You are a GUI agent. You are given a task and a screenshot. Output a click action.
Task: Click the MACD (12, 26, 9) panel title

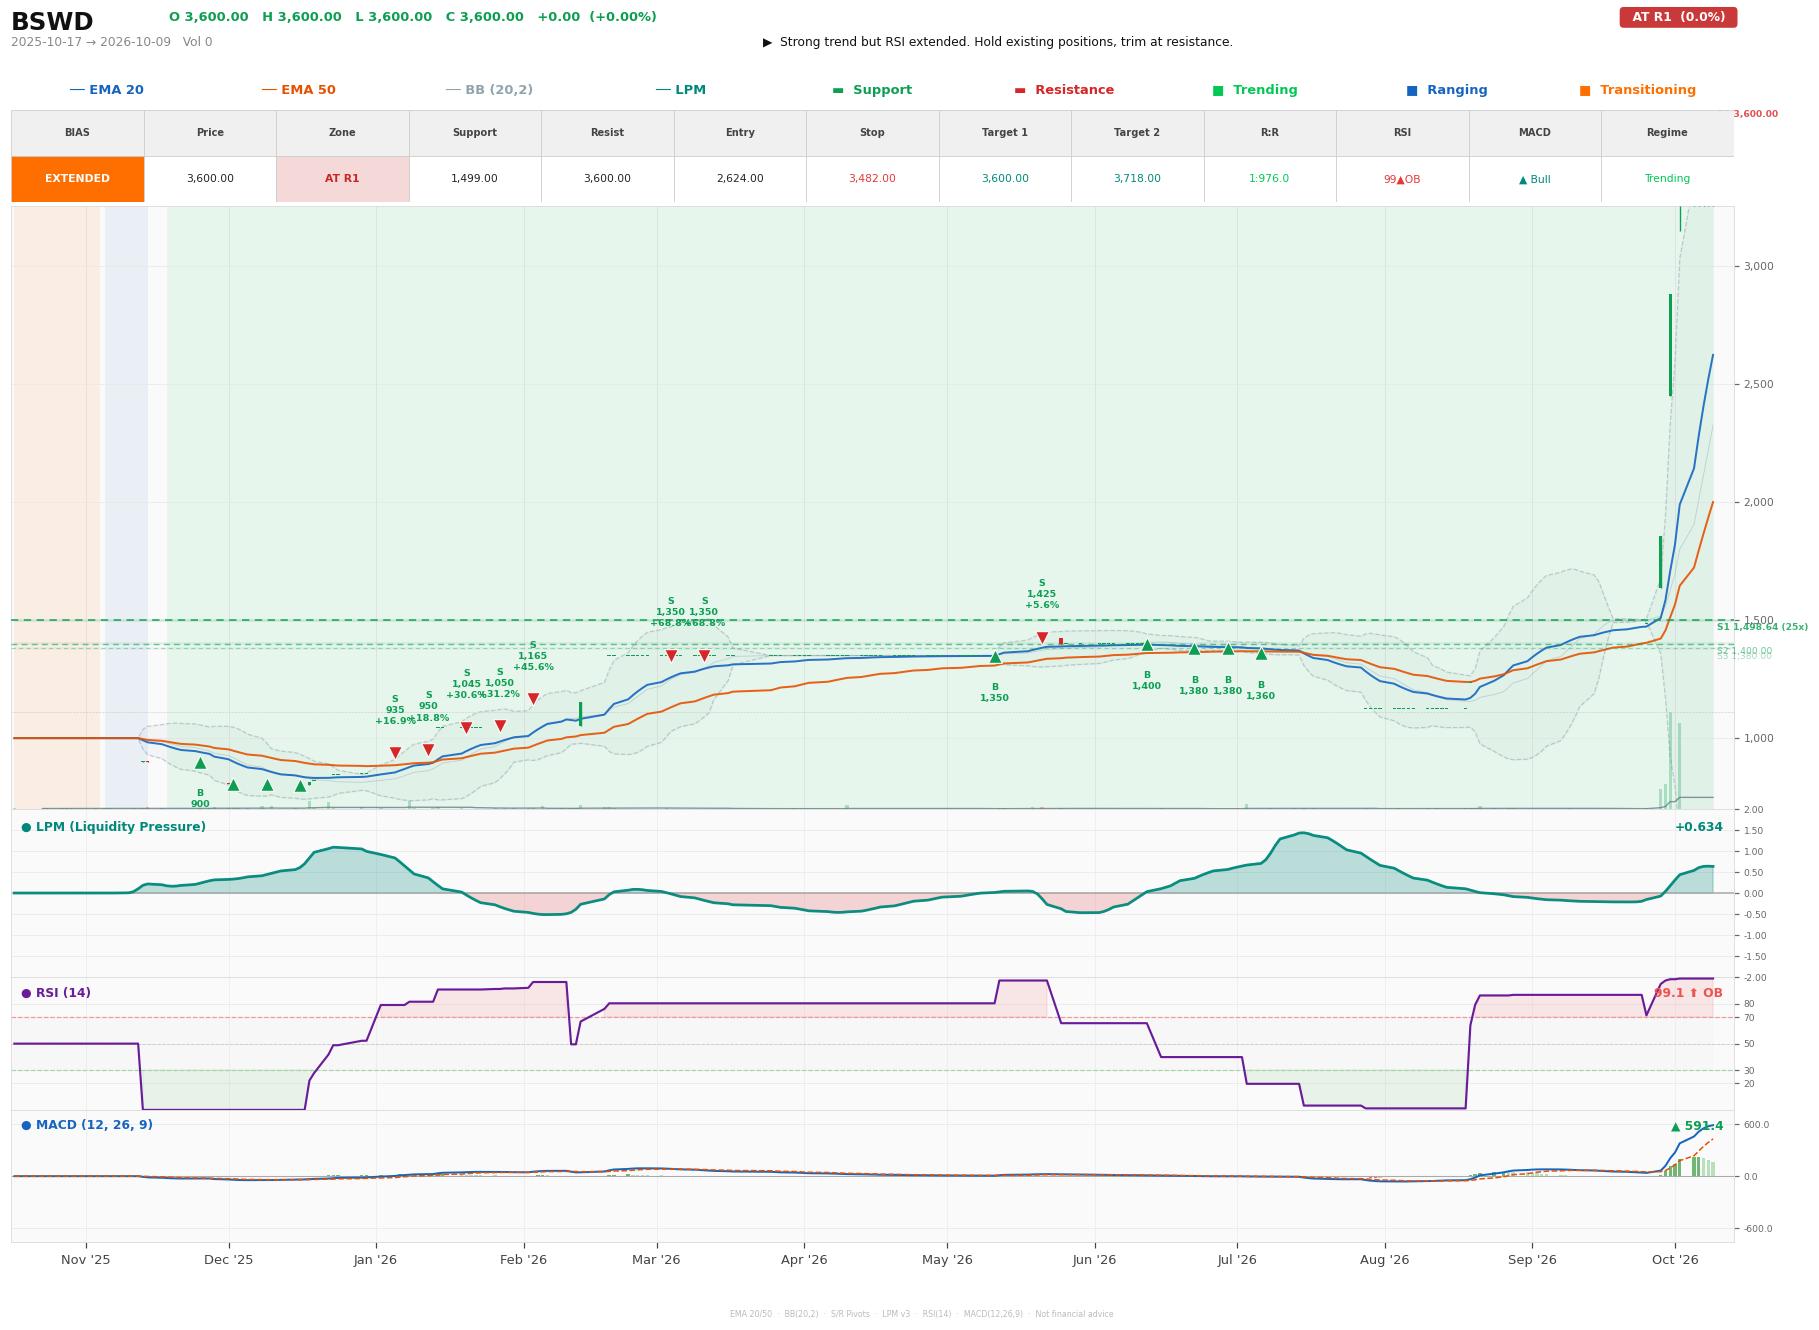coord(87,1125)
